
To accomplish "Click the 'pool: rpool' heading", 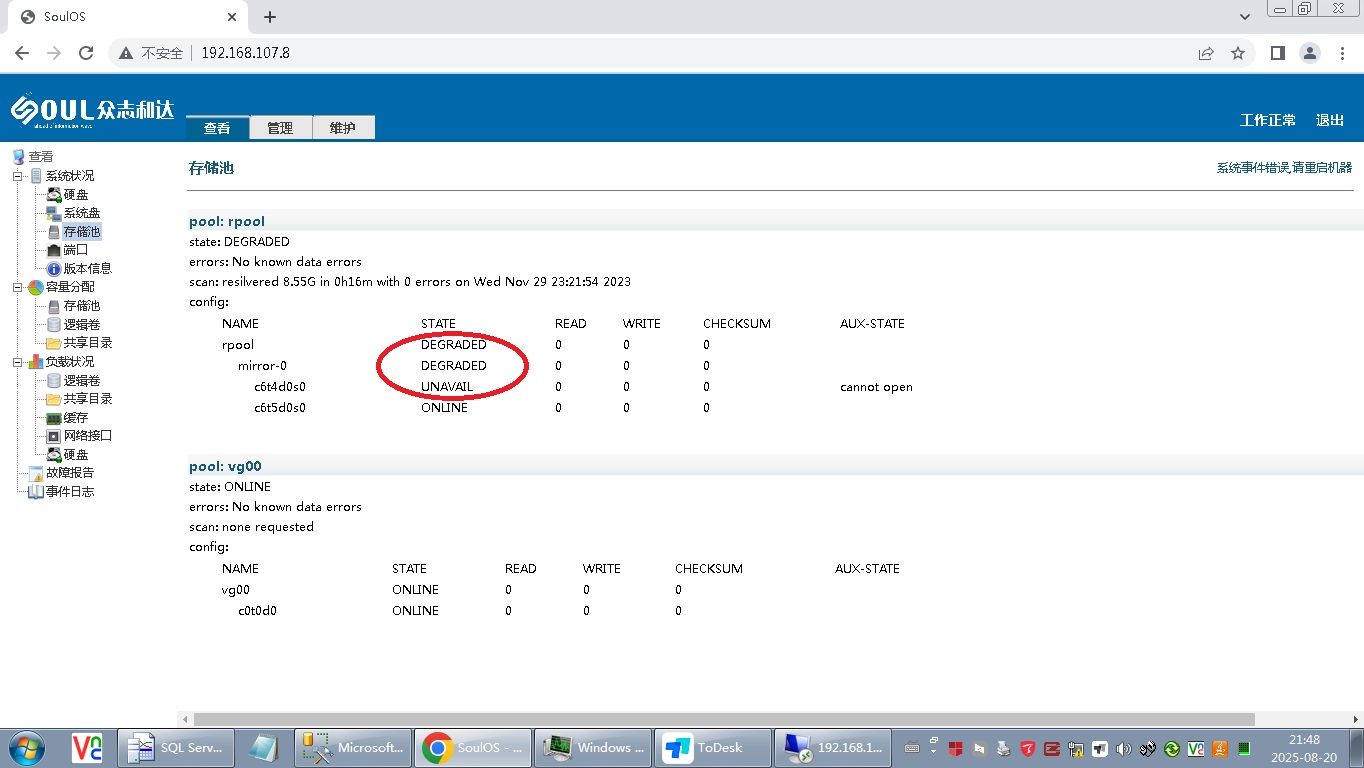I will [227, 221].
